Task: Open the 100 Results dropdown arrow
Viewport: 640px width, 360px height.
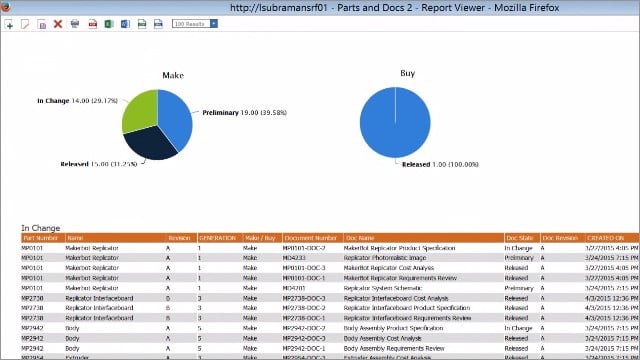Action: click(214, 24)
